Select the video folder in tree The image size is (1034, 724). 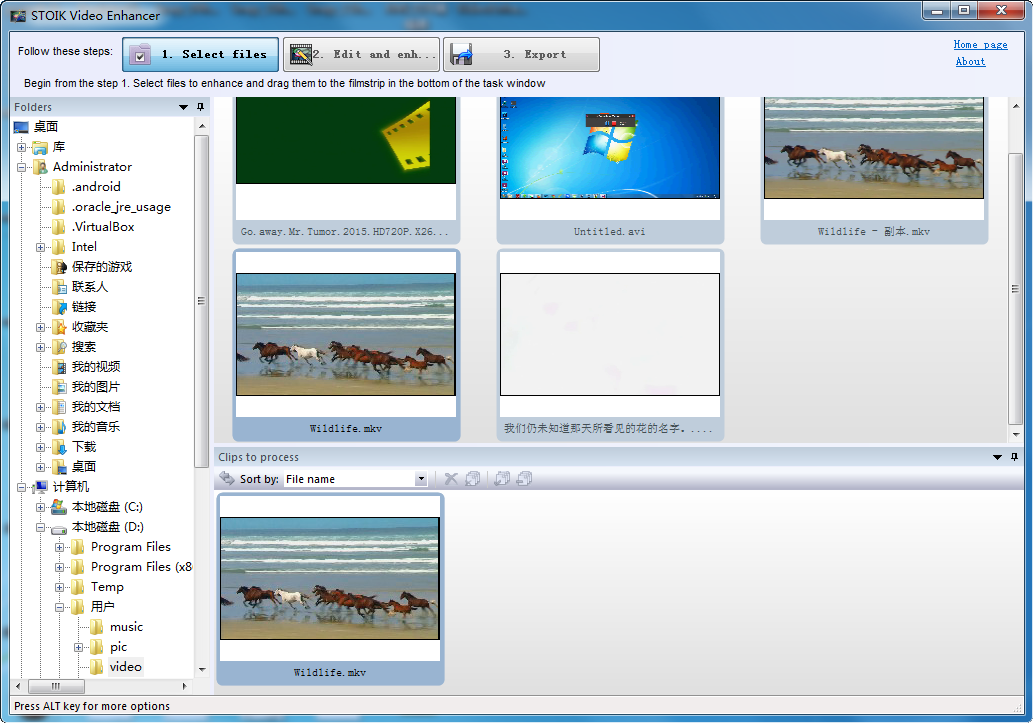click(126, 667)
